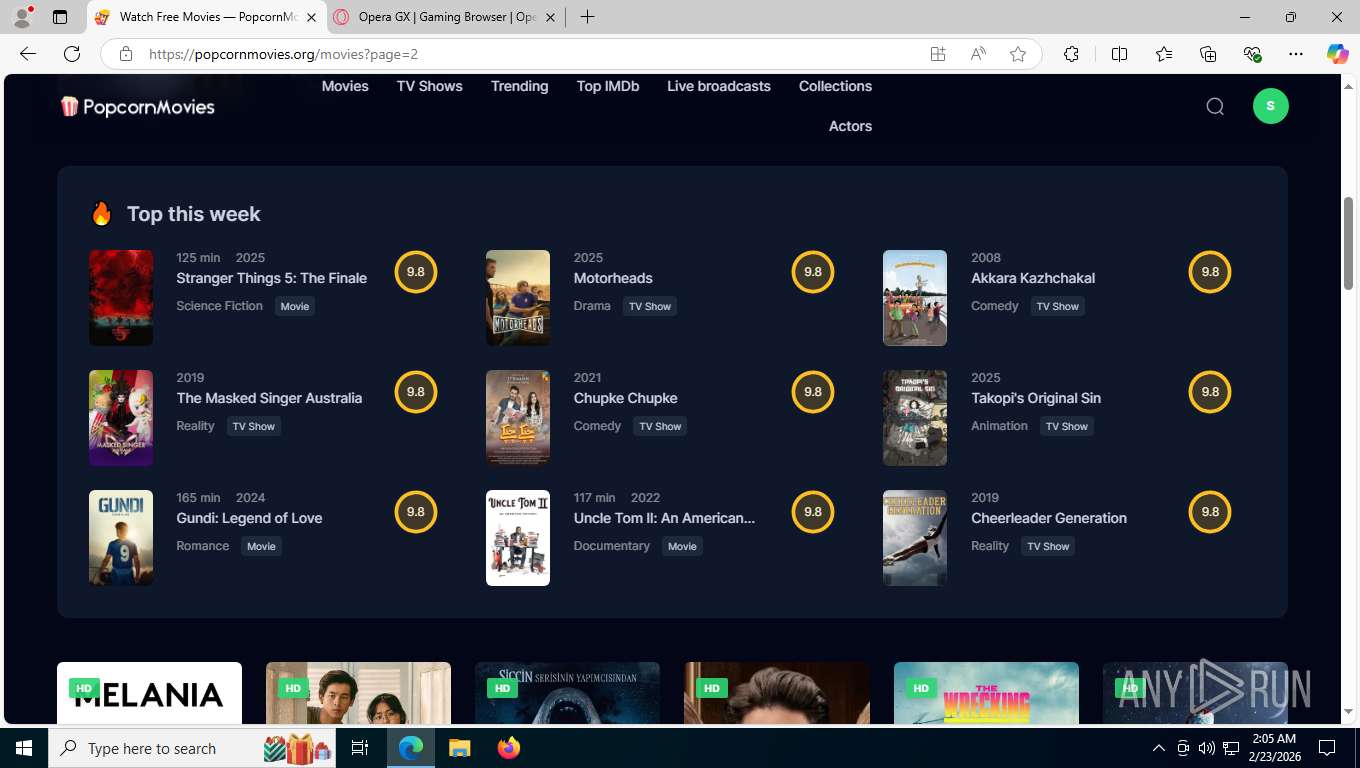1360x768 pixels.
Task: Open browser profile icon
Action: click(x=21, y=17)
